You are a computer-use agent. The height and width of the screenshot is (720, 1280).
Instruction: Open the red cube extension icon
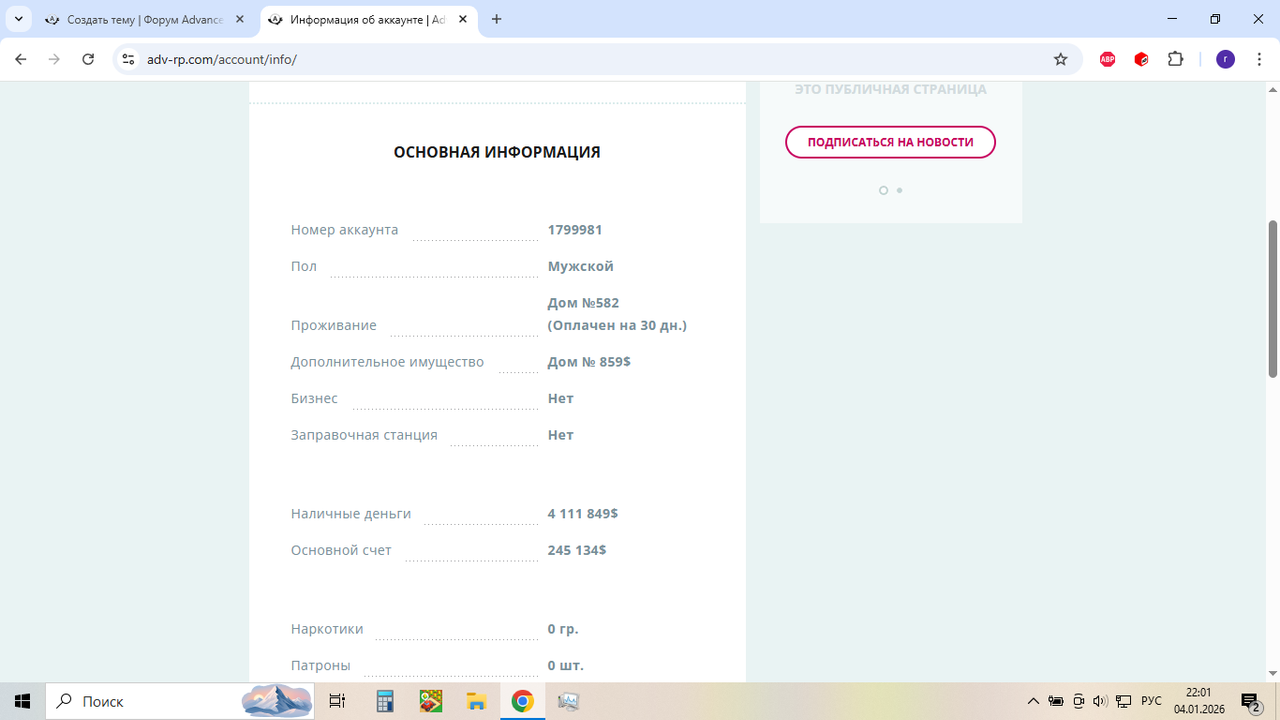point(1141,59)
